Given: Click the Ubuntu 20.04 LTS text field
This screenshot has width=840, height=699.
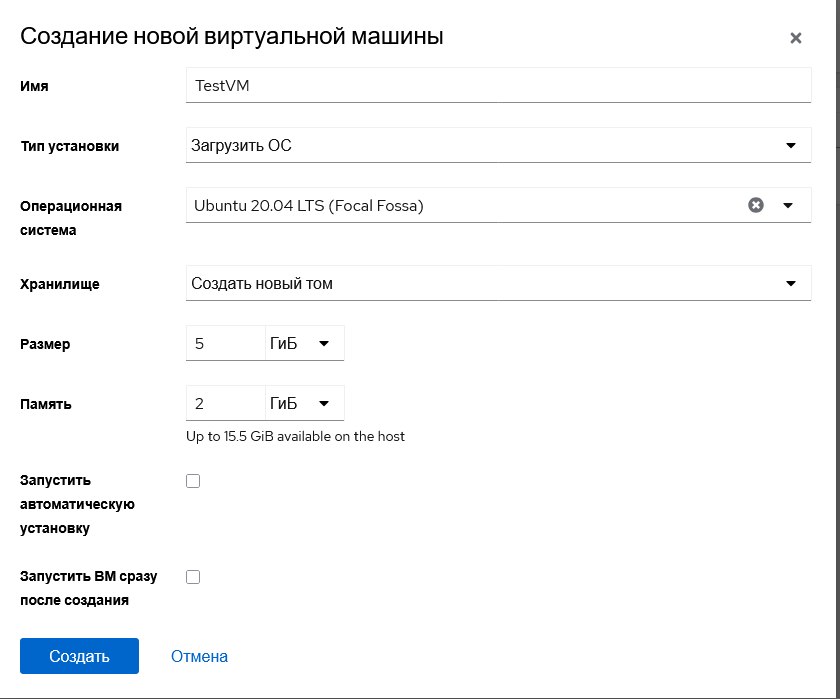Looking at the screenshot, I should pos(460,205).
